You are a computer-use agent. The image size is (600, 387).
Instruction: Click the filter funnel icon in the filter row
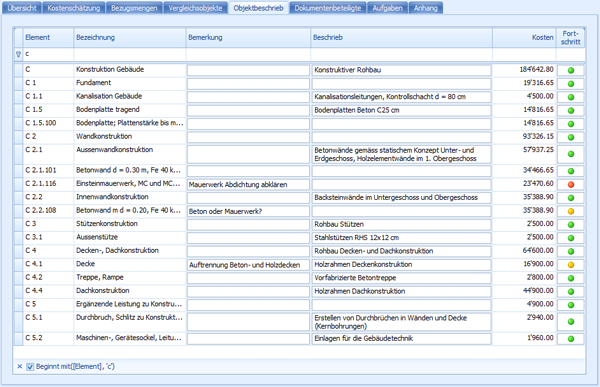coord(18,54)
